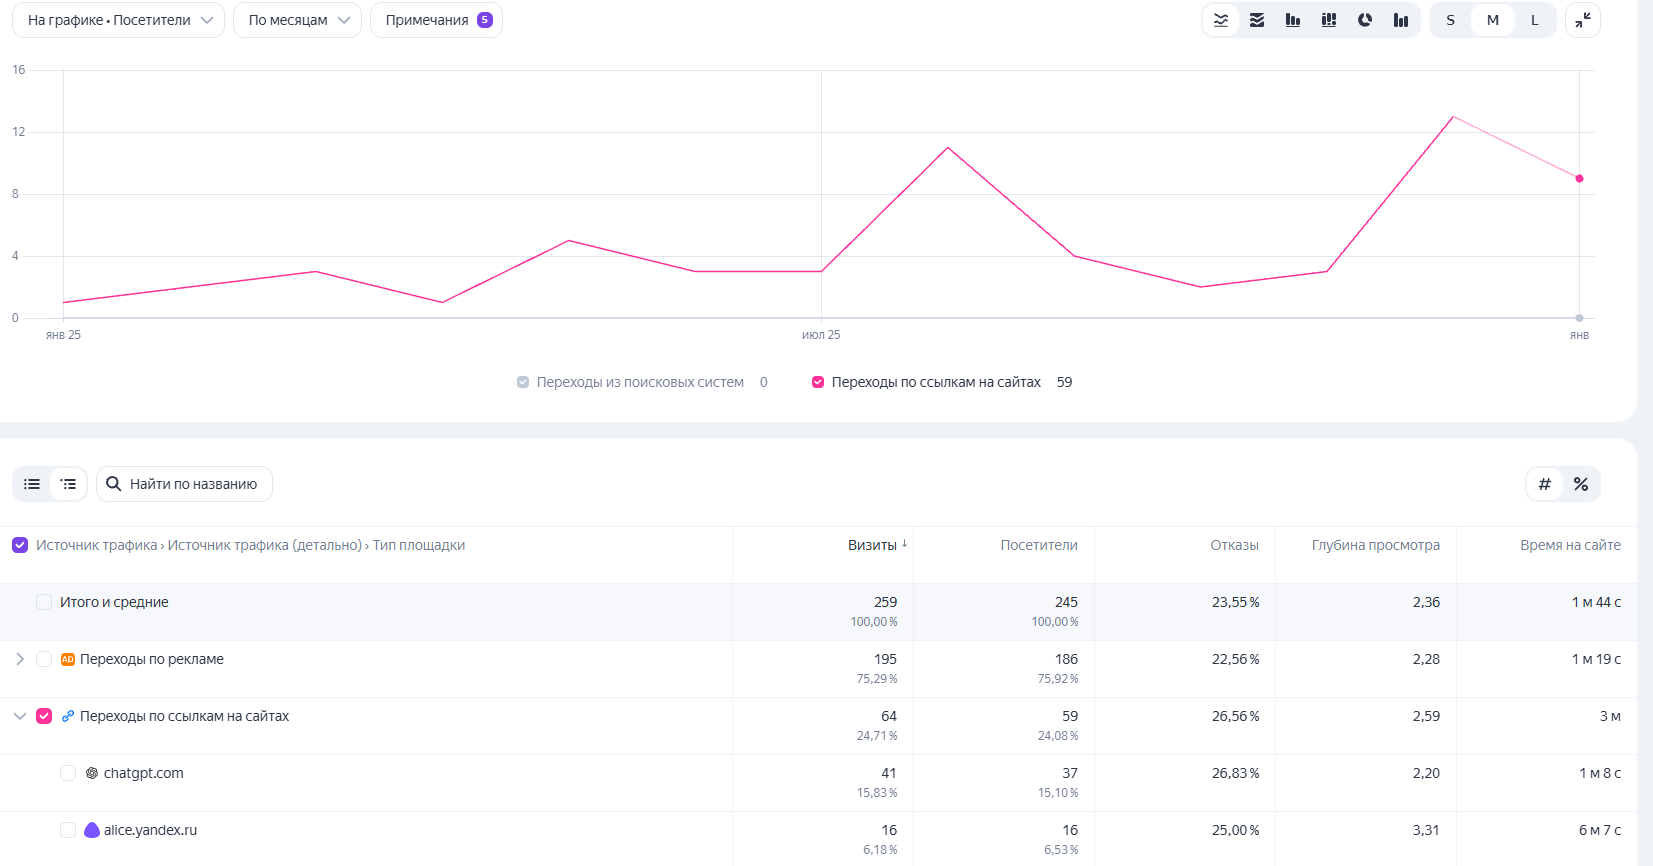Click the collapse chart arrows icon
This screenshot has width=1653, height=866.
[x=1583, y=20]
